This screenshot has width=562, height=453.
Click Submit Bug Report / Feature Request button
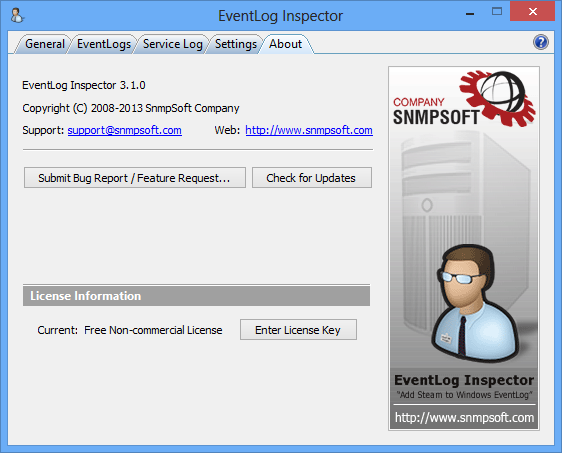pyautogui.click(x=135, y=178)
